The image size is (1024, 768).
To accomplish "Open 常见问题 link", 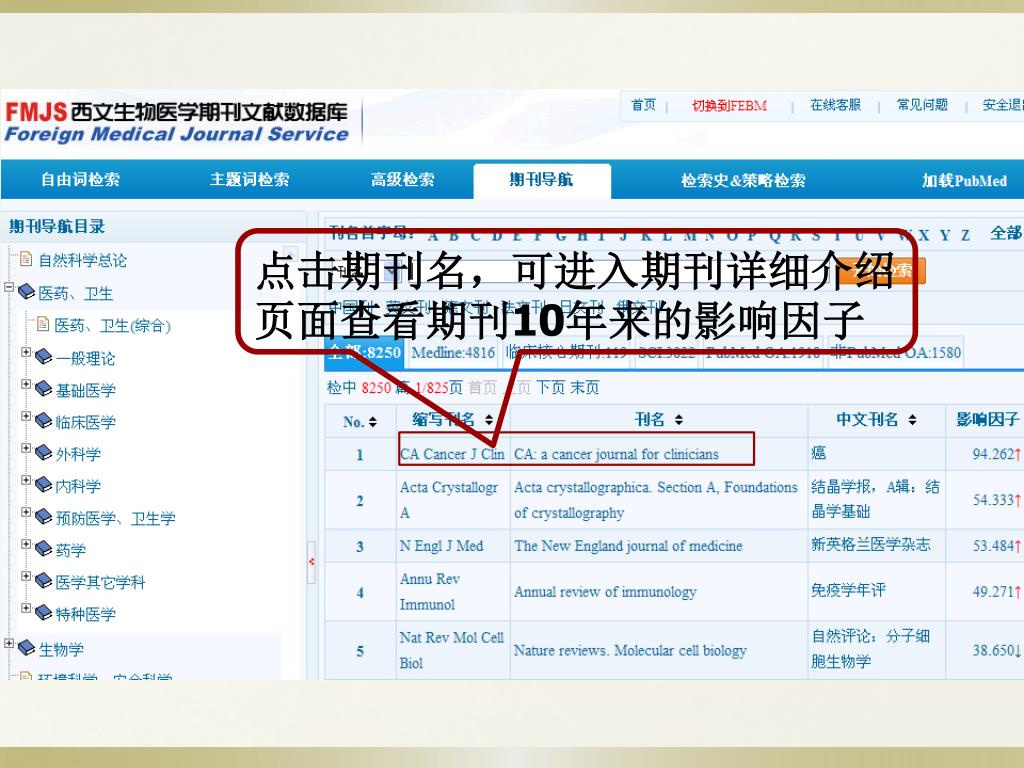I will pos(922,104).
